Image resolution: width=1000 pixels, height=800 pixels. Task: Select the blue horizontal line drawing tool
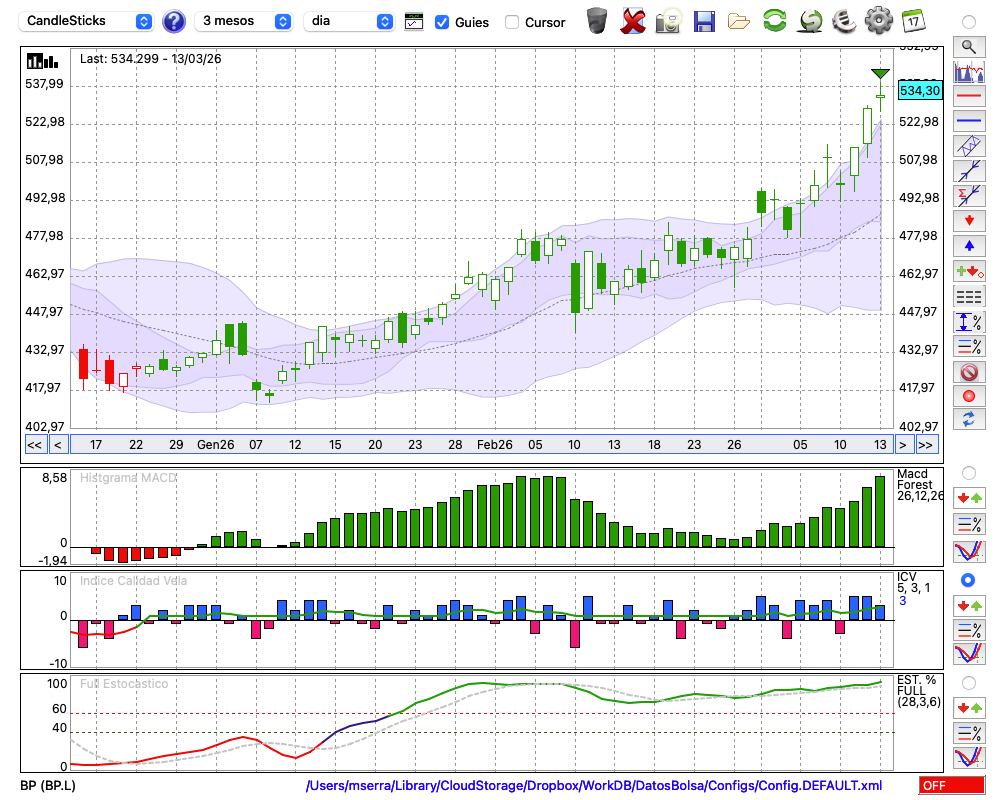[x=968, y=121]
